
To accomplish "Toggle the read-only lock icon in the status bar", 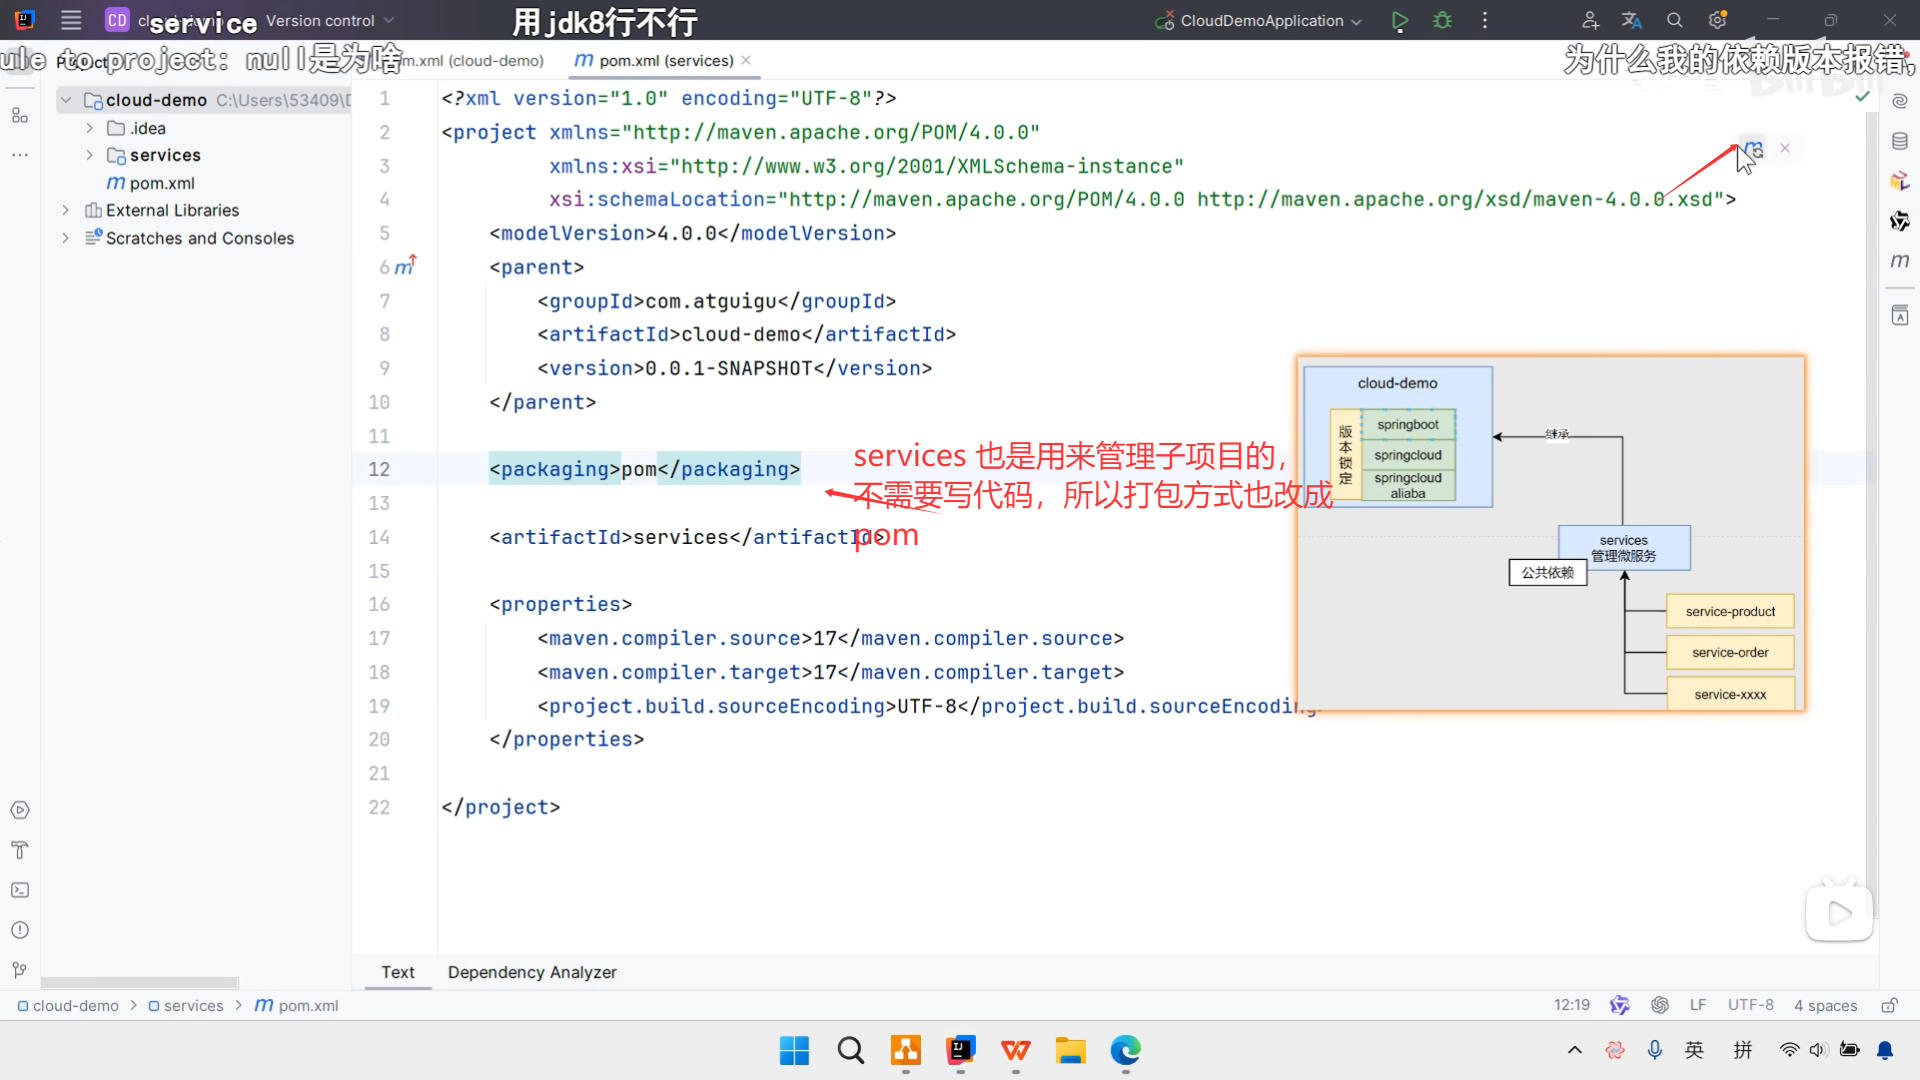I will (x=1889, y=1005).
